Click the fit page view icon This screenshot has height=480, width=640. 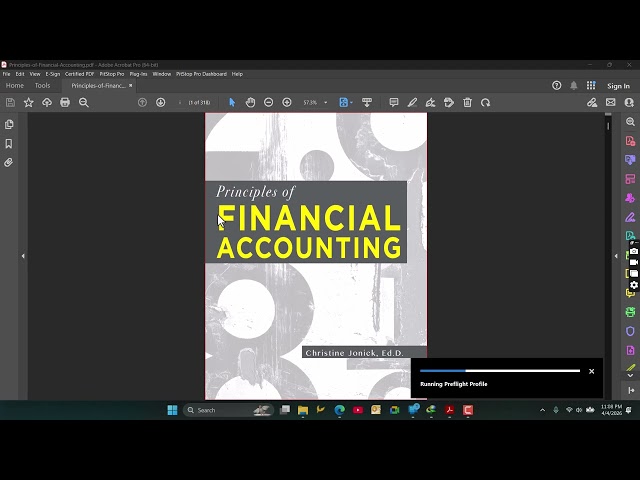(344, 102)
